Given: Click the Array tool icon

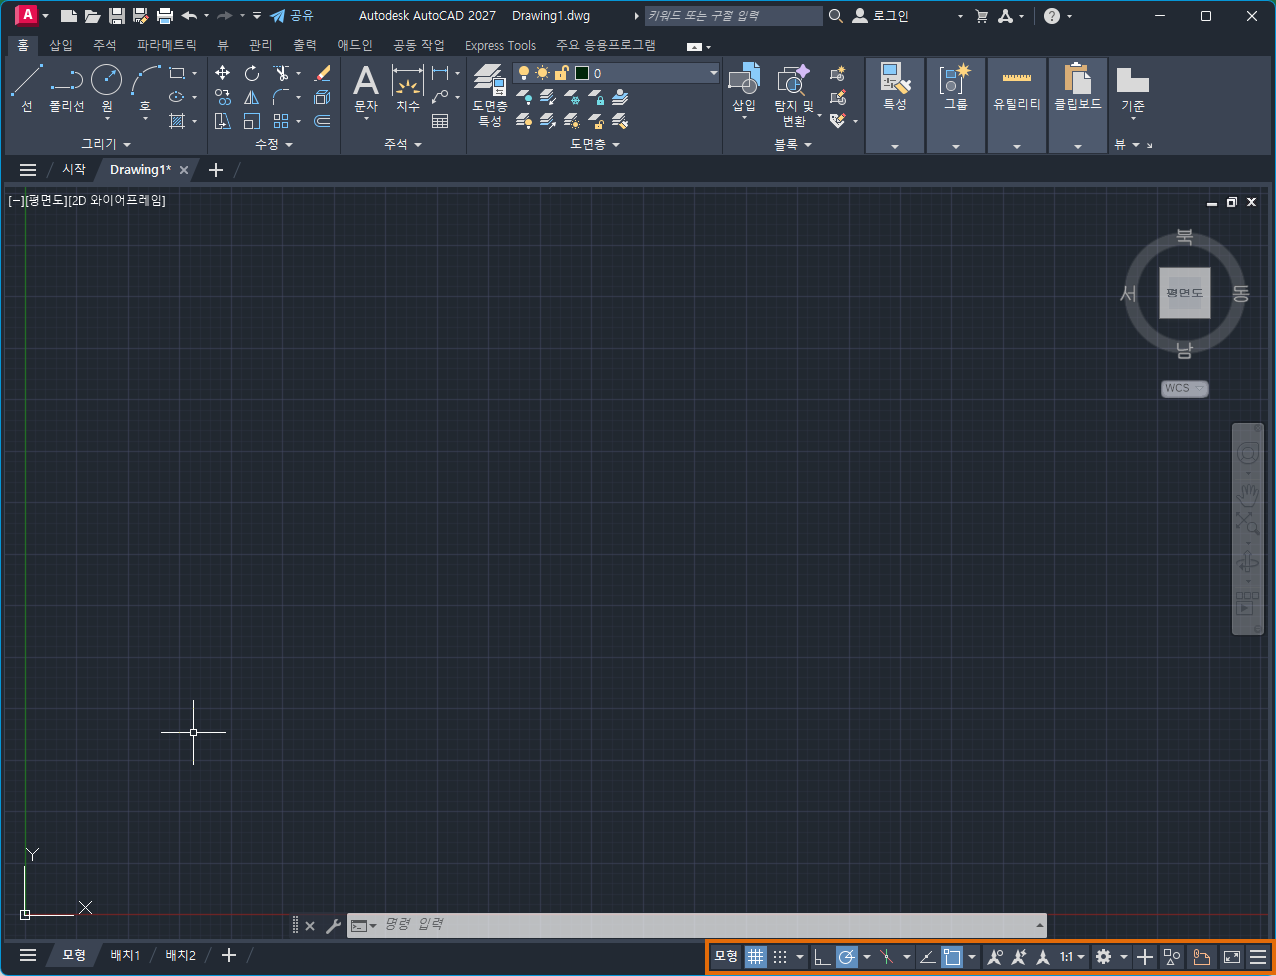Looking at the screenshot, I should [281, 121].
